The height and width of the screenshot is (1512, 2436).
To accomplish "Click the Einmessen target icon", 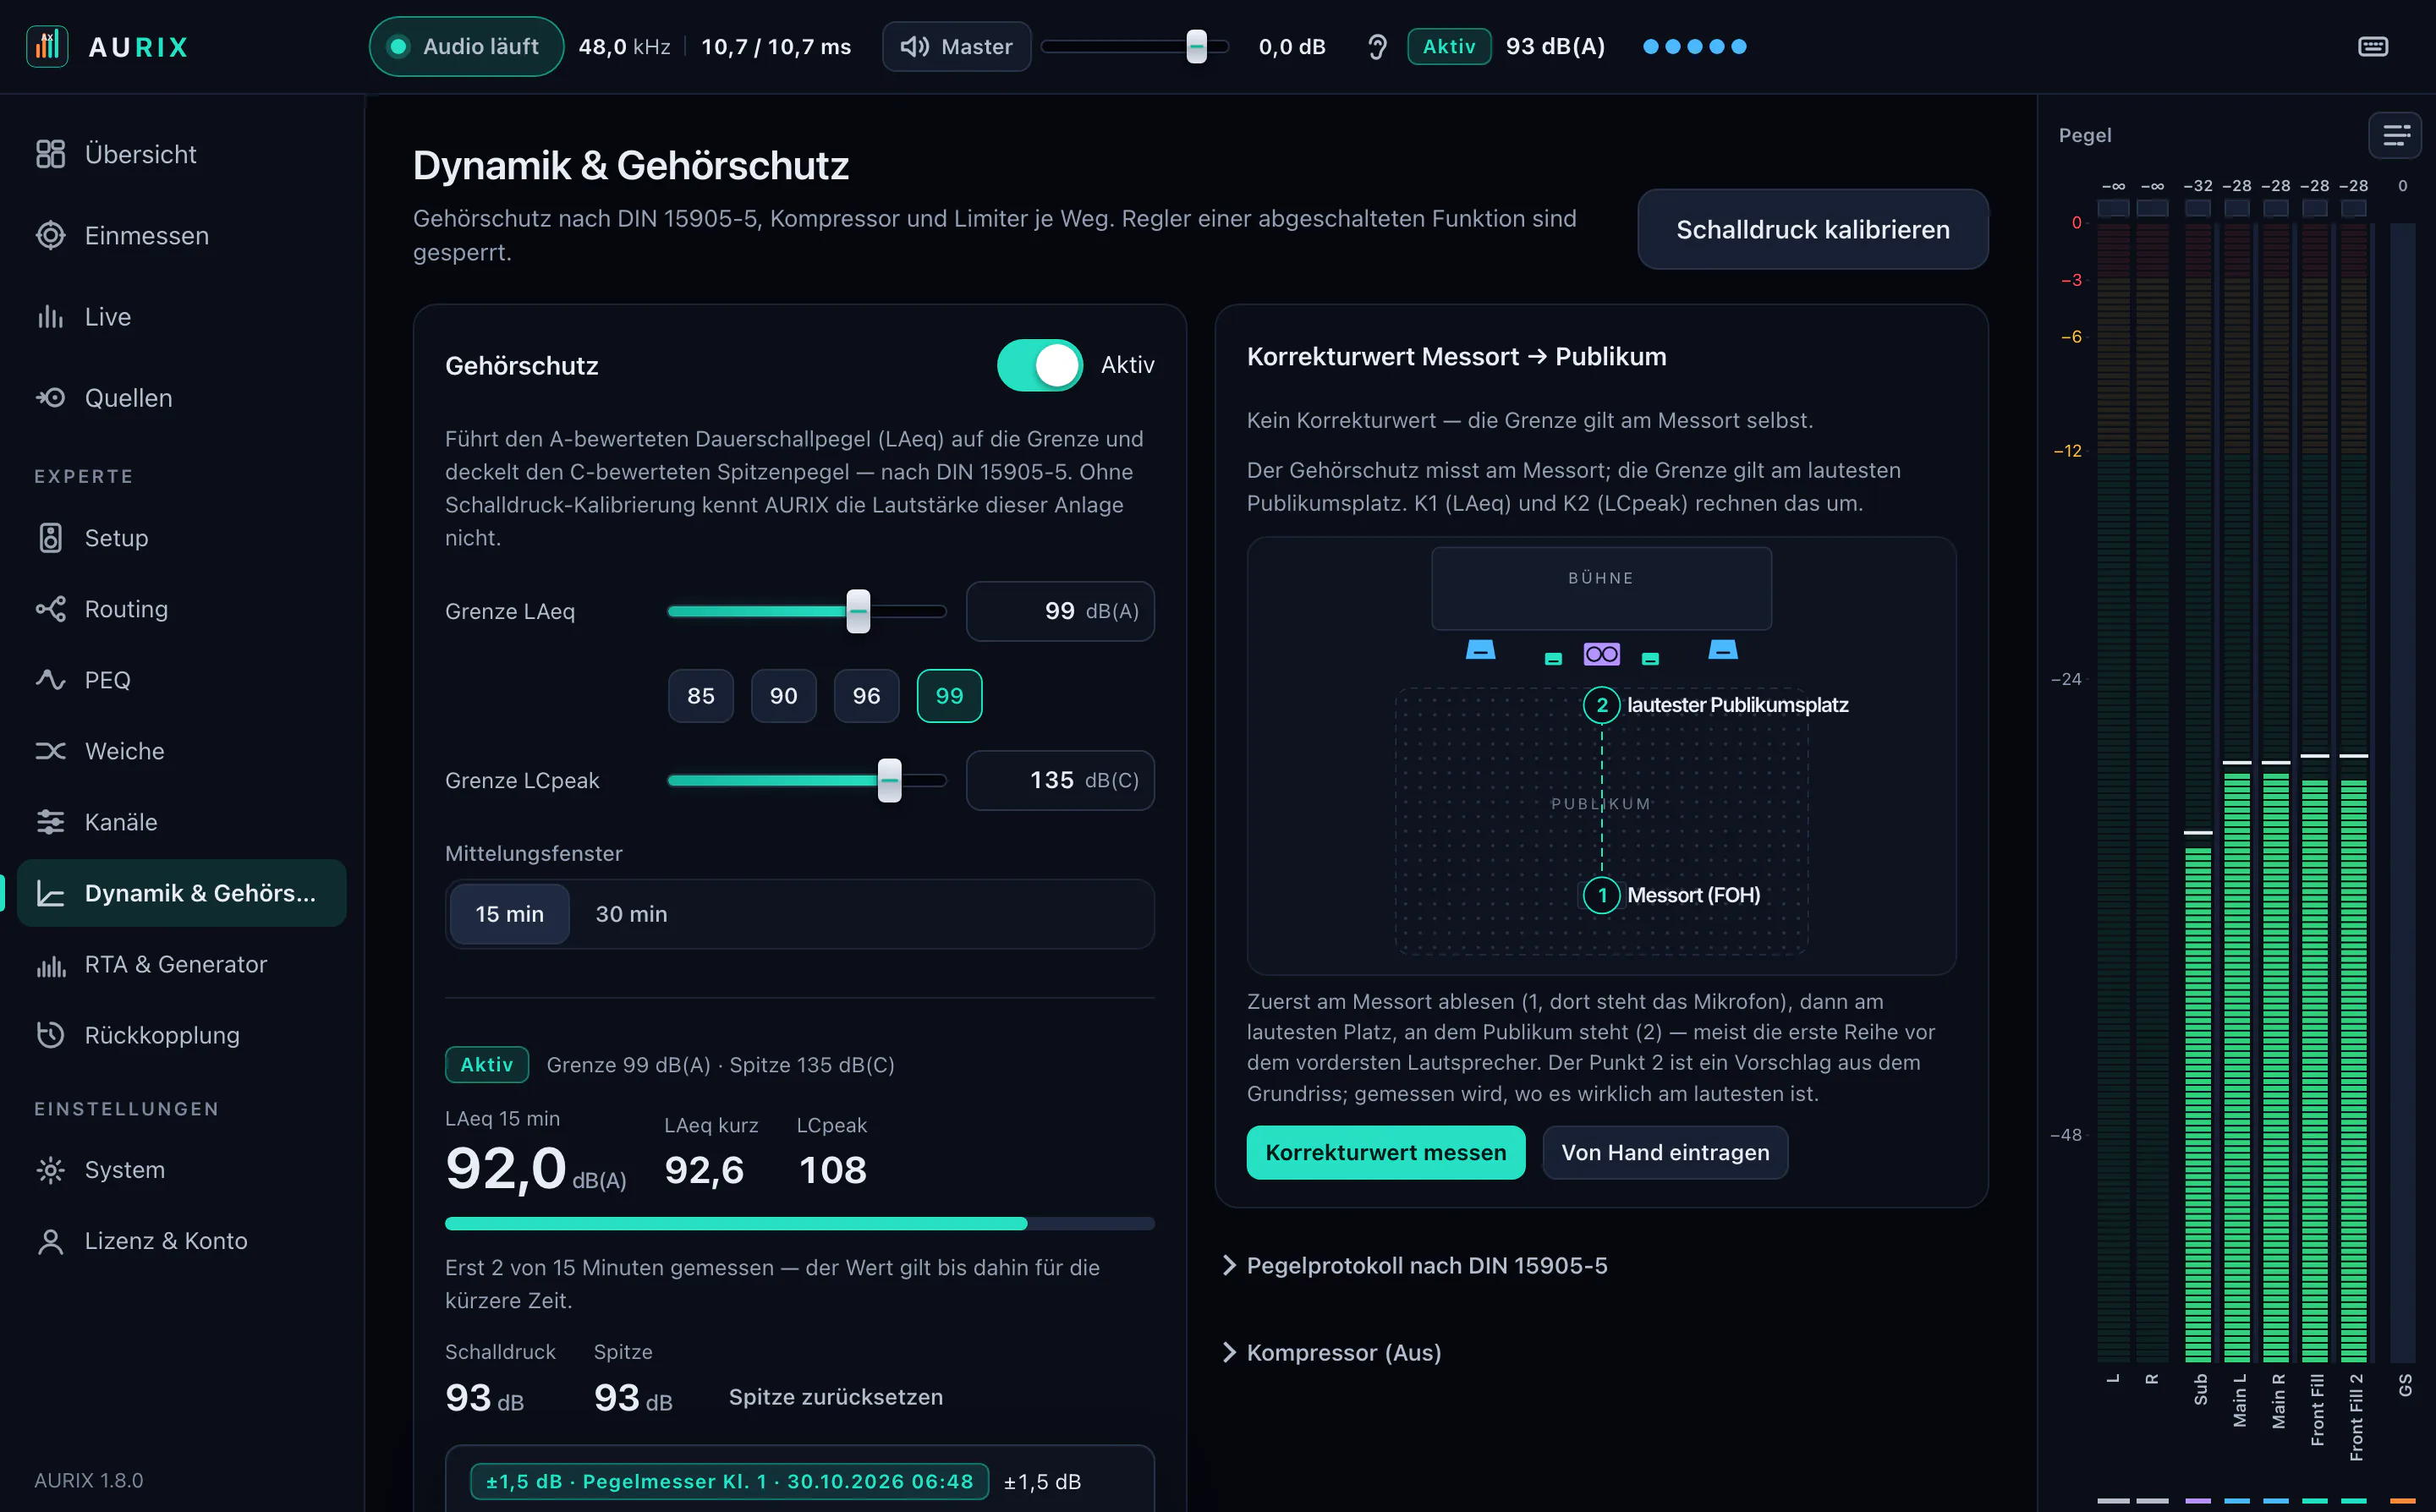I will 50,235.
